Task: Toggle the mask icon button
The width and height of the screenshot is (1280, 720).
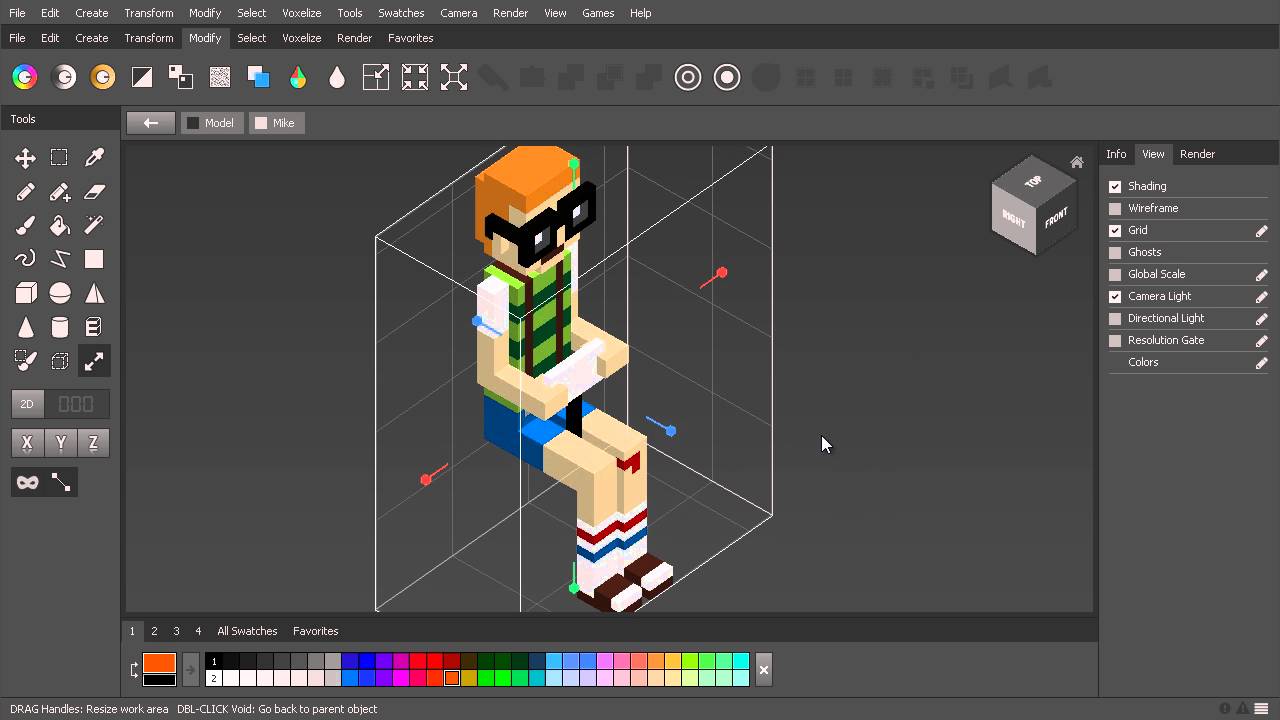Action: coord(27,482)
